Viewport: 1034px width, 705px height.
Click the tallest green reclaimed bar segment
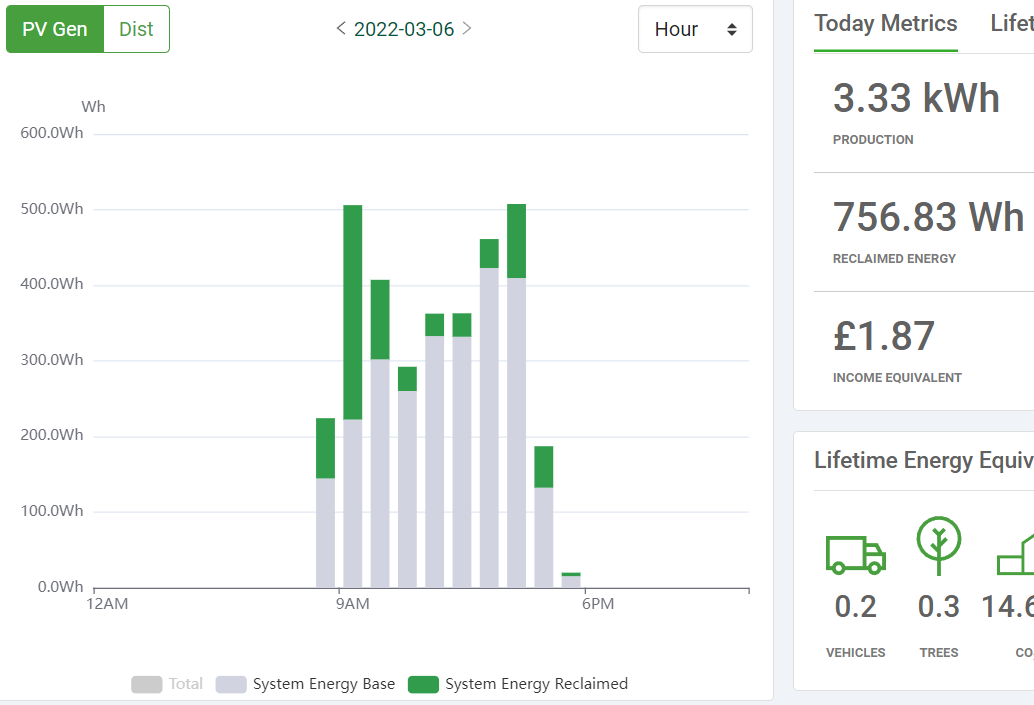pos(353,312)
